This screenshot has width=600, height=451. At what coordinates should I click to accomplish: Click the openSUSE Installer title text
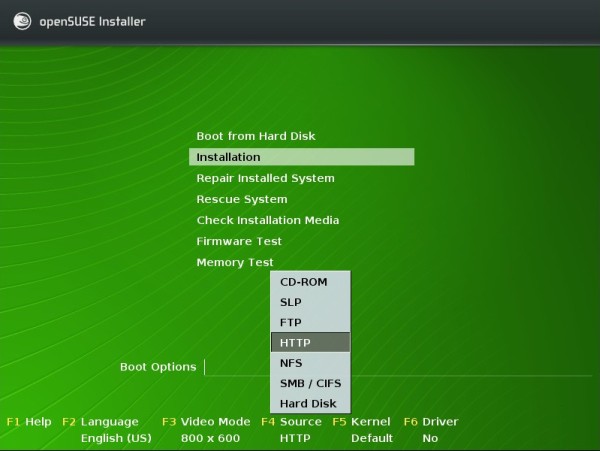click(92, 21)
